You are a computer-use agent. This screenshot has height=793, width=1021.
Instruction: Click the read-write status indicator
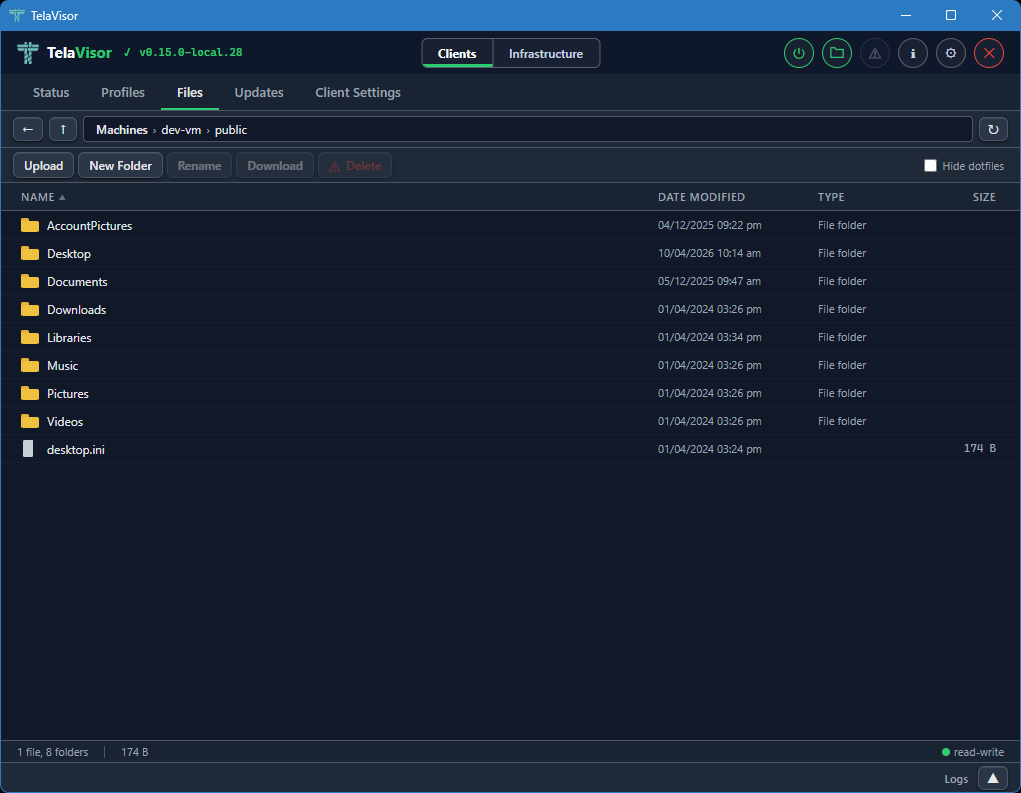973,752
